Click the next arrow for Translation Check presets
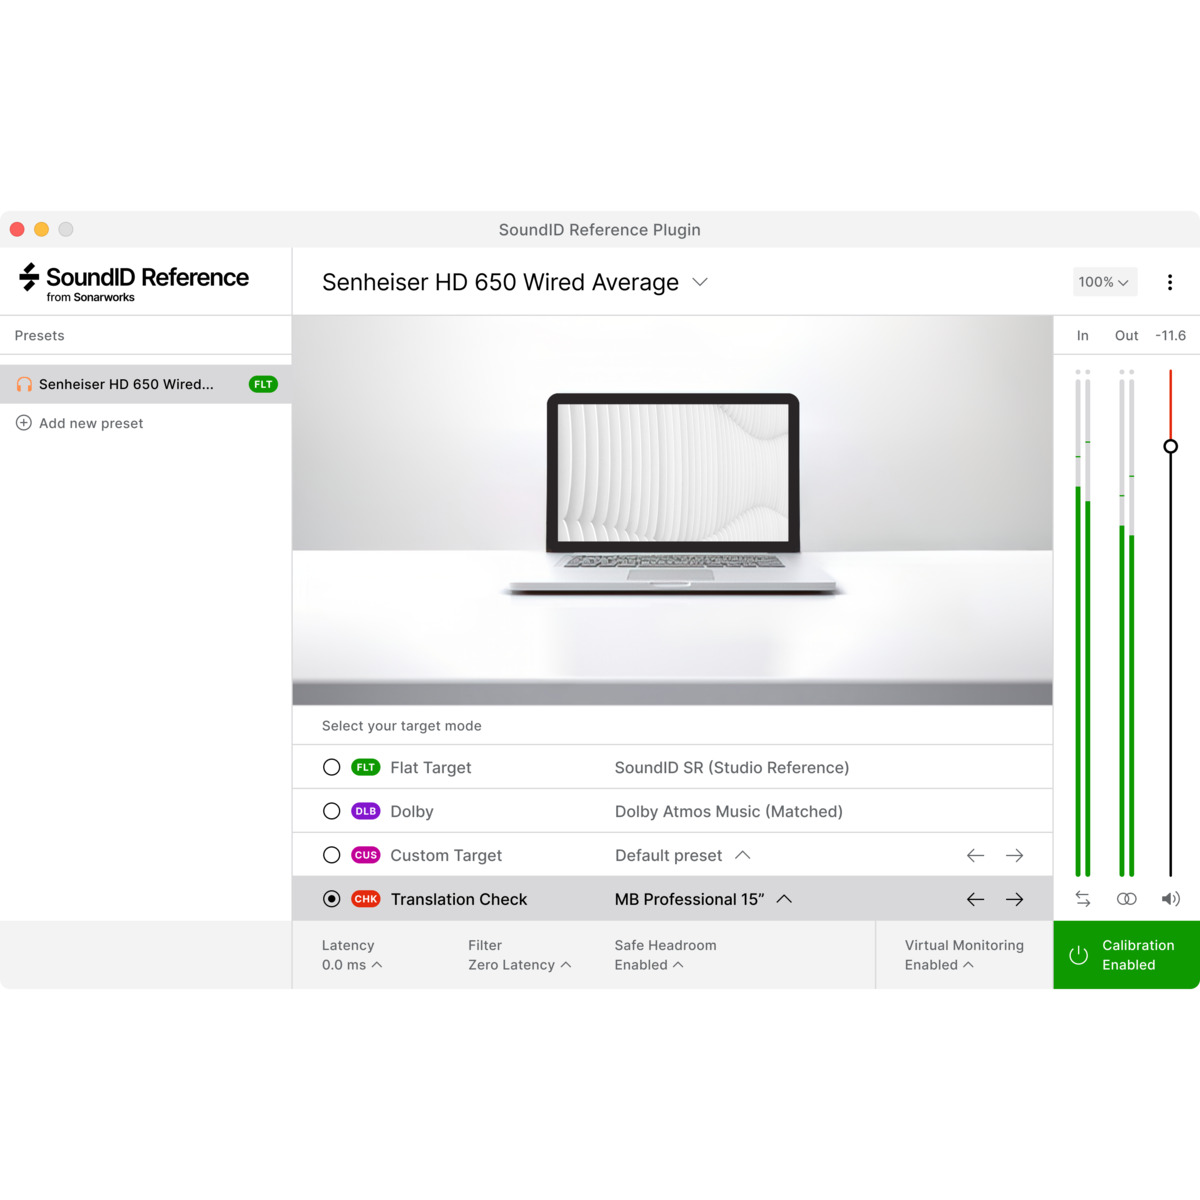 (x=1015, y=899)
